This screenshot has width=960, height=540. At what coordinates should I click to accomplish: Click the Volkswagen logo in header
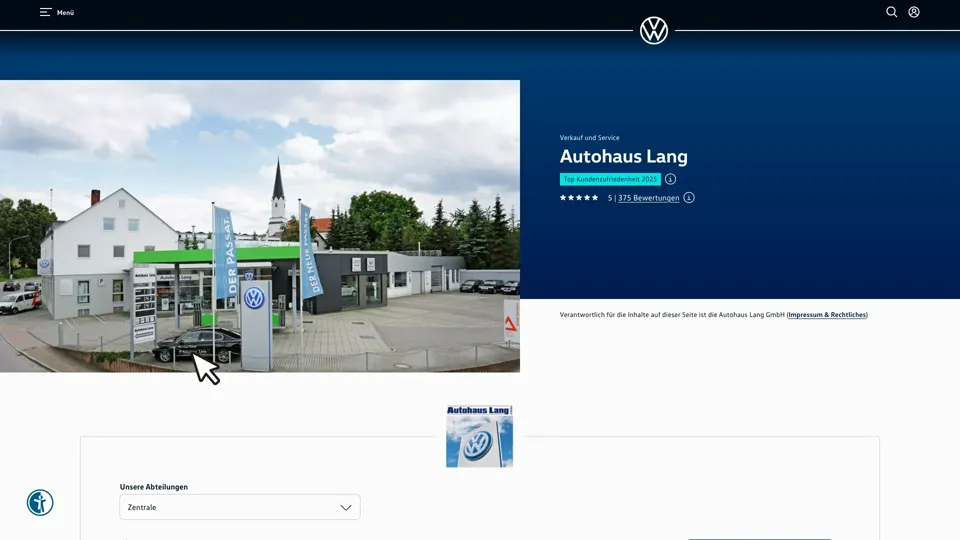654,30
